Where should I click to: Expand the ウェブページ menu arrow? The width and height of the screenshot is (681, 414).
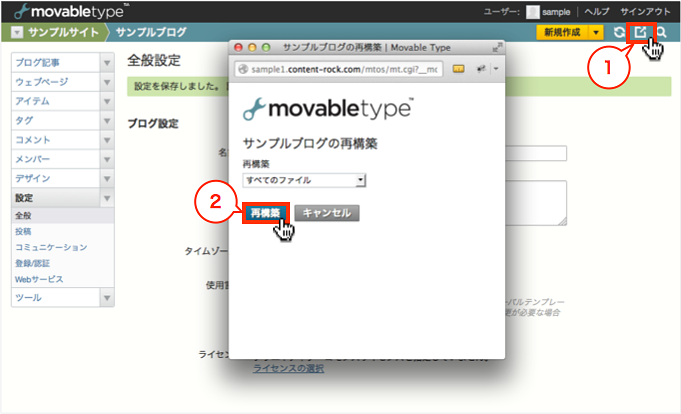pyautogui.click(x=107, y=82)
